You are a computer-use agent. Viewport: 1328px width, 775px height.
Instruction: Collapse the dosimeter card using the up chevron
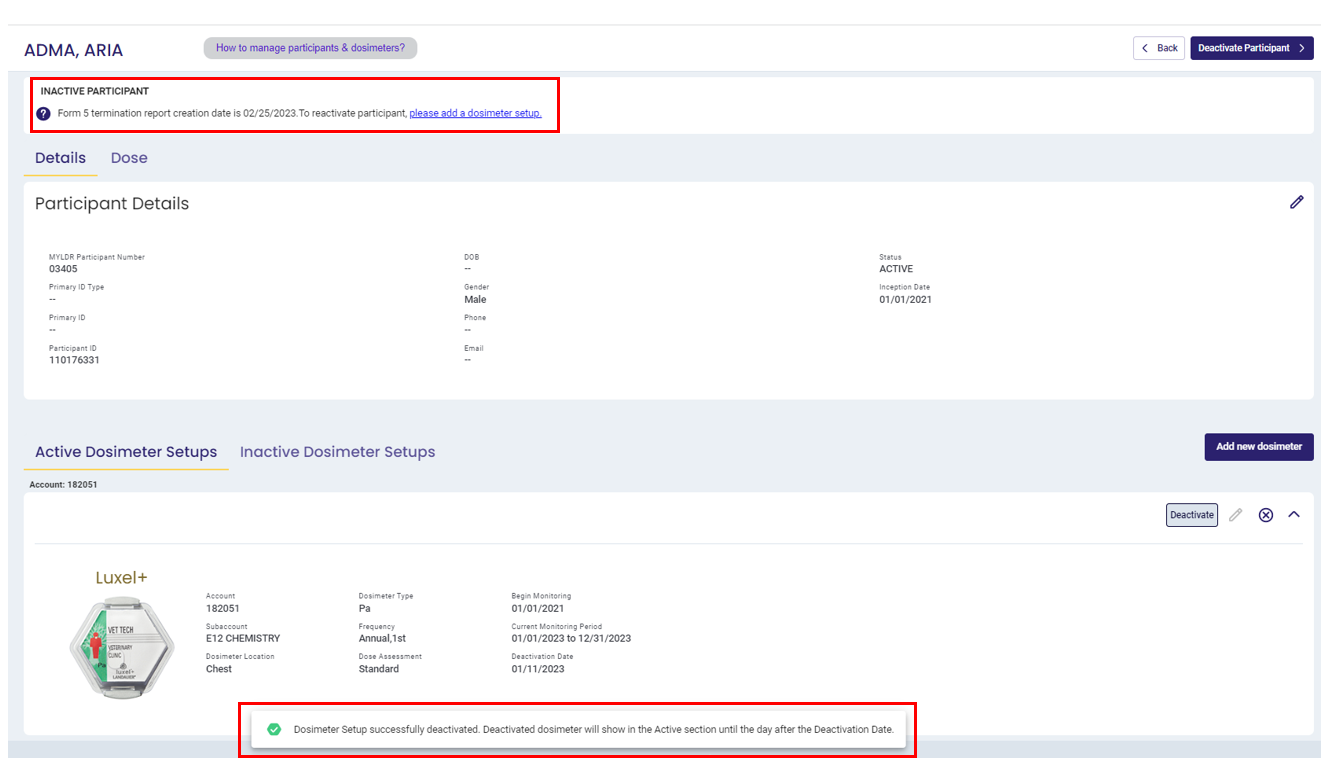coord(1294,514)
